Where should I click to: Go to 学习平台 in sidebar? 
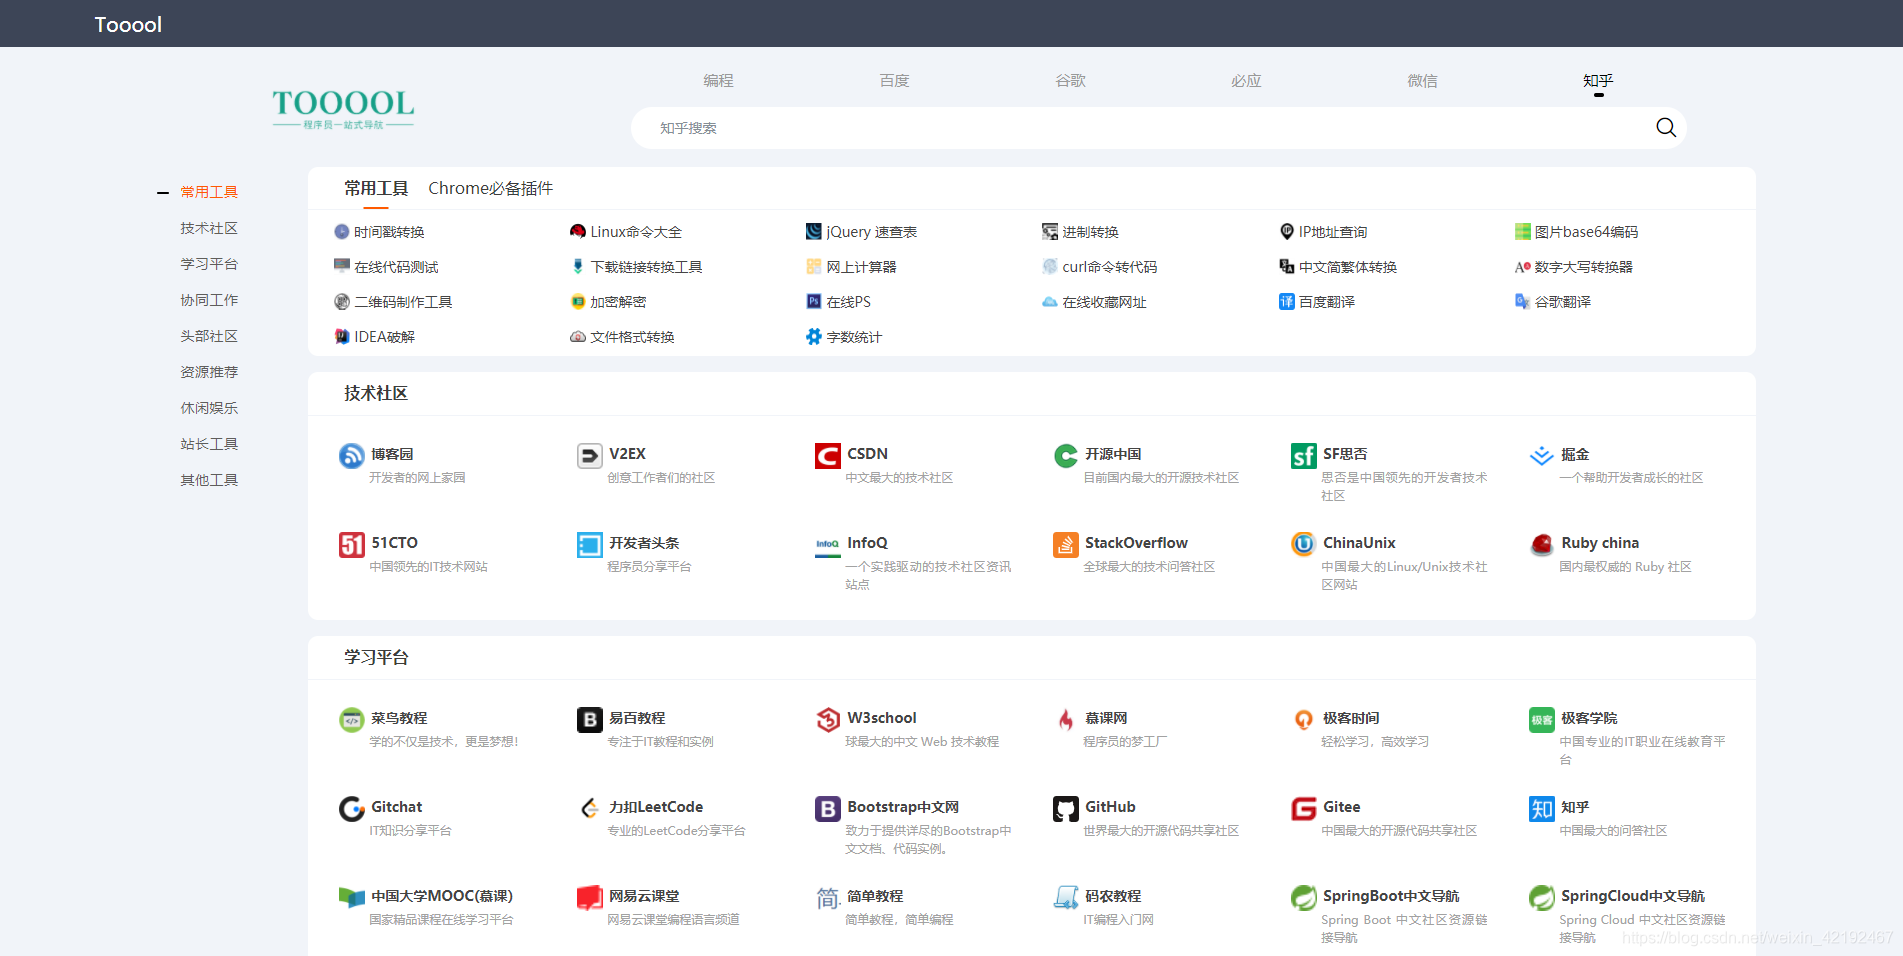tap(209, 264)
